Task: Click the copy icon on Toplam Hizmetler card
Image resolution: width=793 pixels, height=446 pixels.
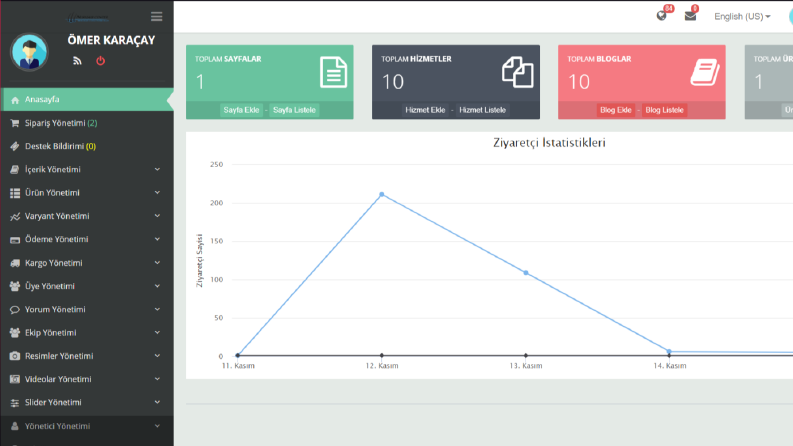Action: pos(517,72)
